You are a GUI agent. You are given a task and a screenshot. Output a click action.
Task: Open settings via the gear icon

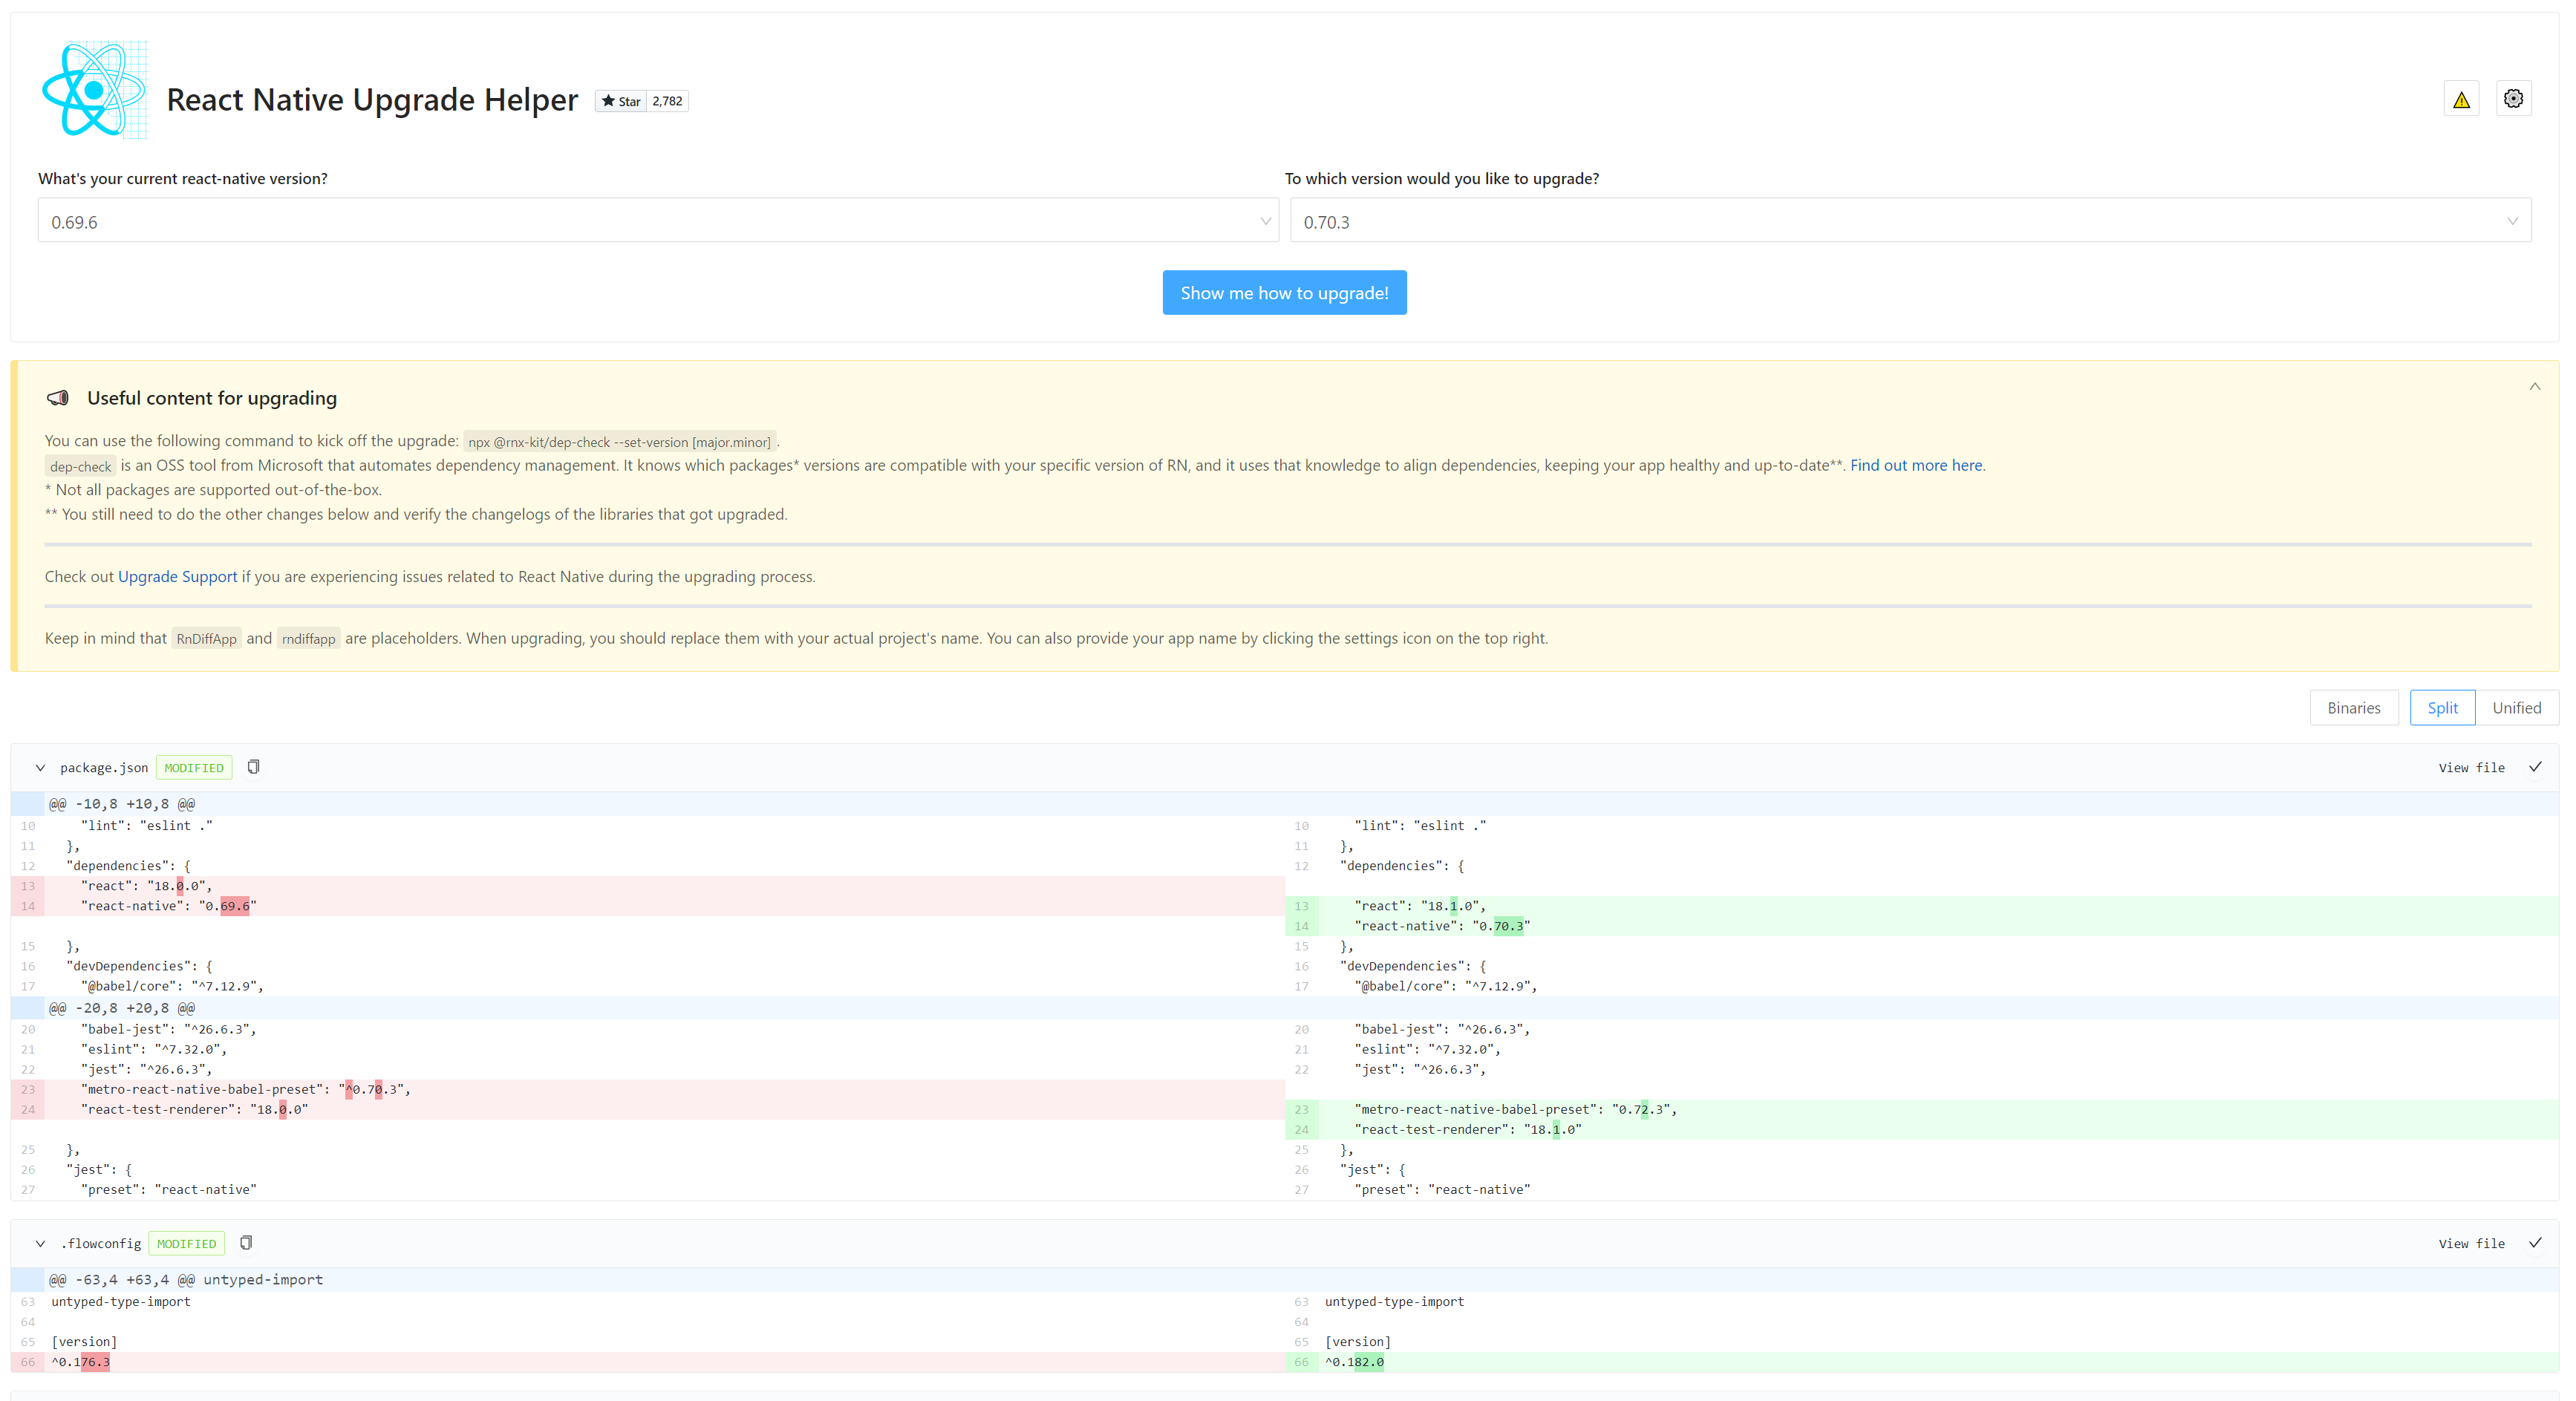(x=2513, y=99)
